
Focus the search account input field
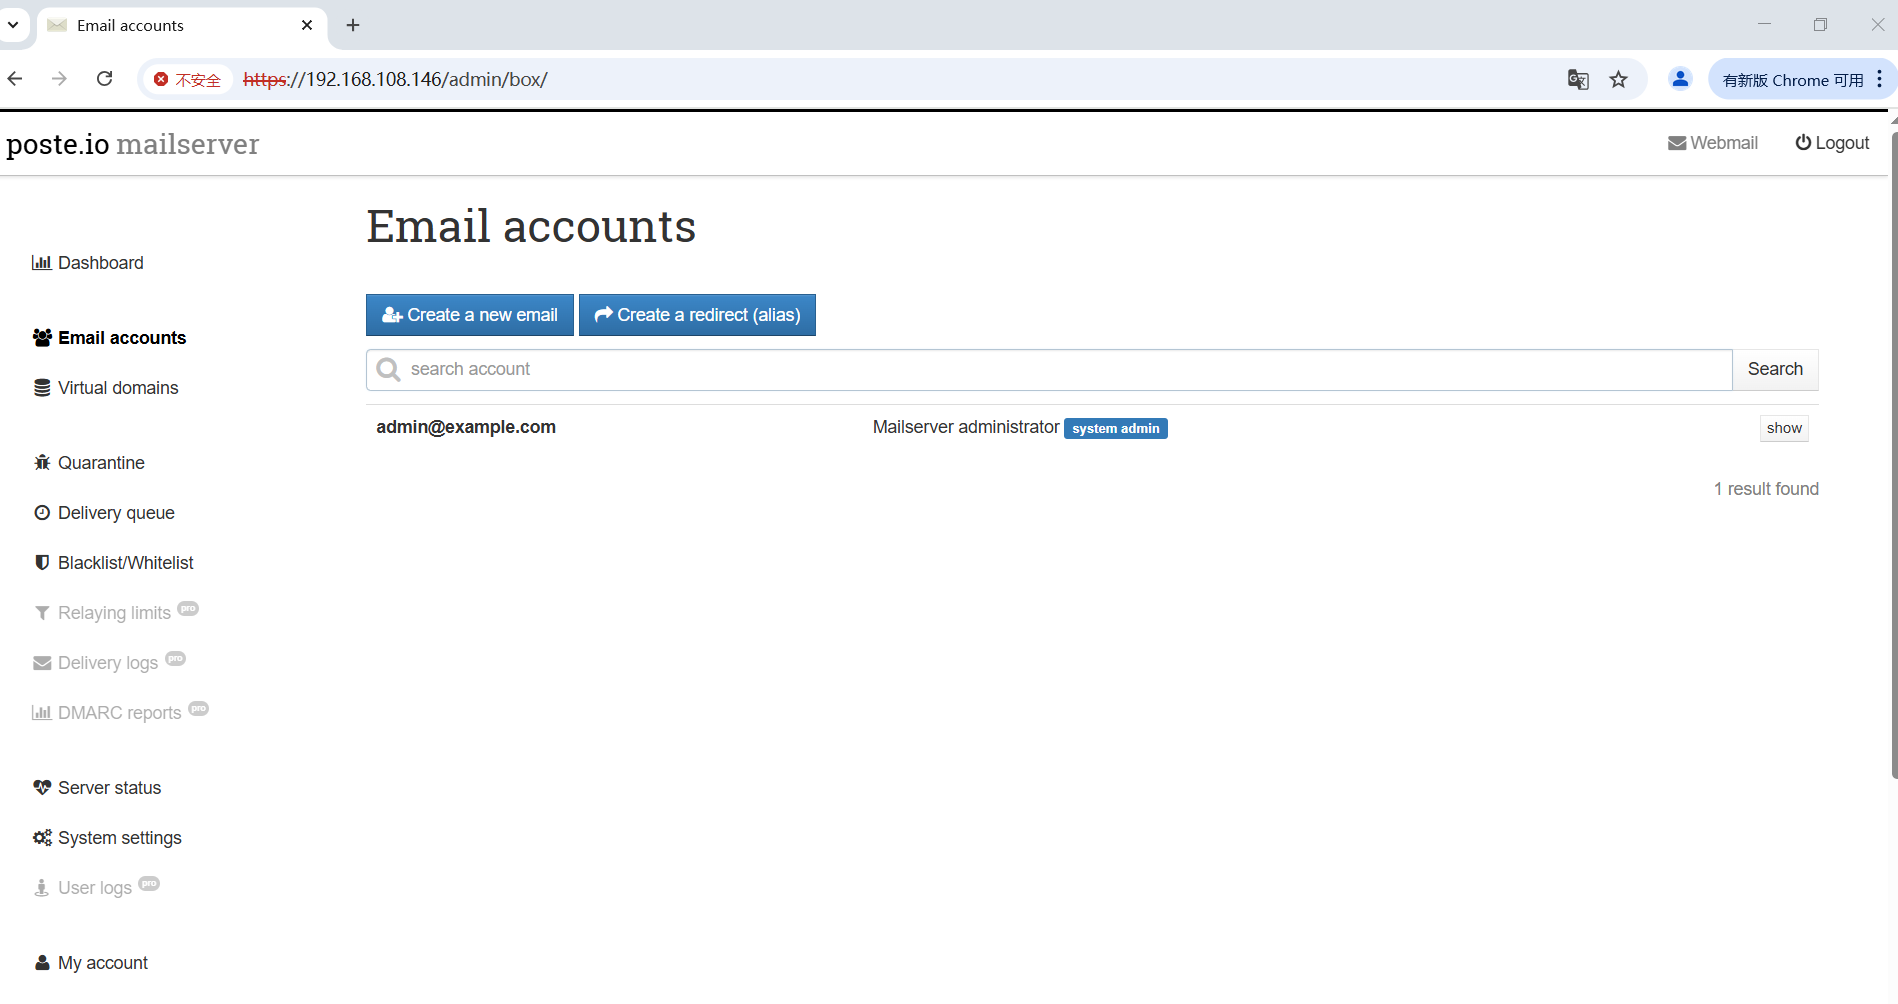(1049, 370)
